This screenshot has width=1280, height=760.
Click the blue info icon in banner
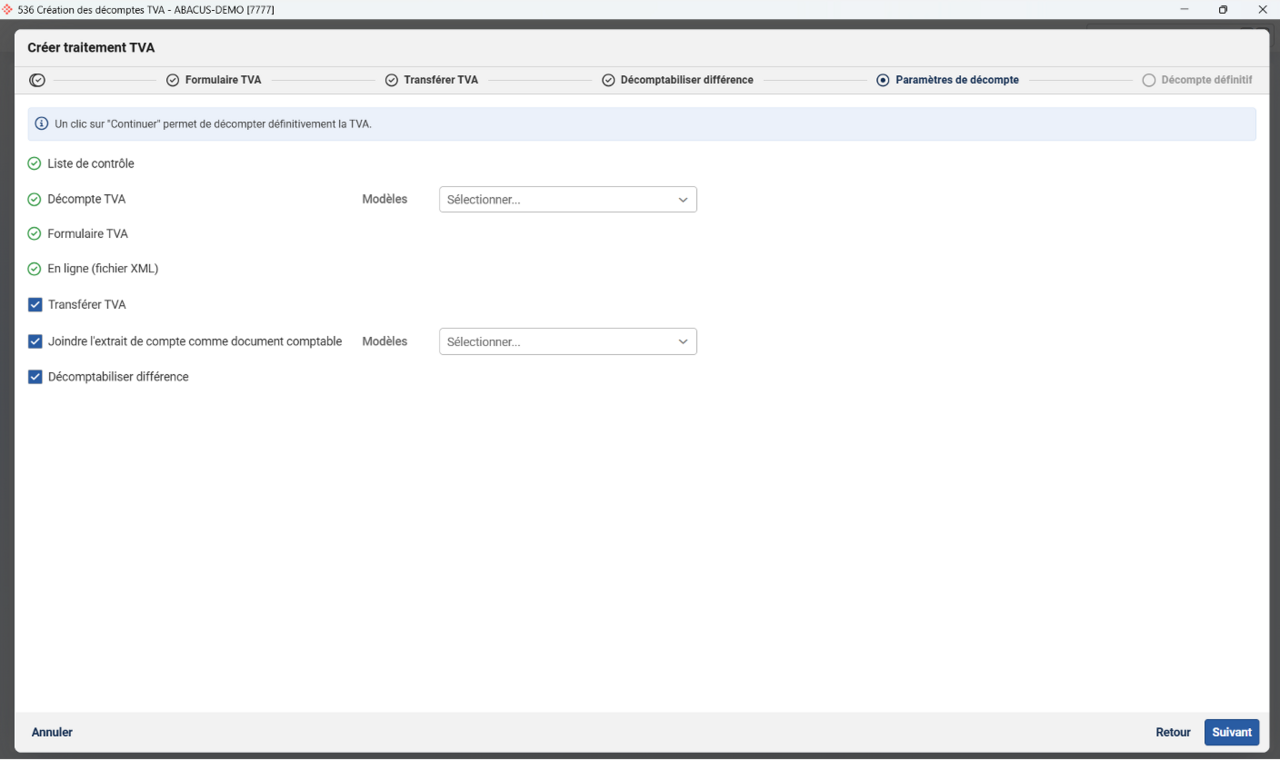42,124
